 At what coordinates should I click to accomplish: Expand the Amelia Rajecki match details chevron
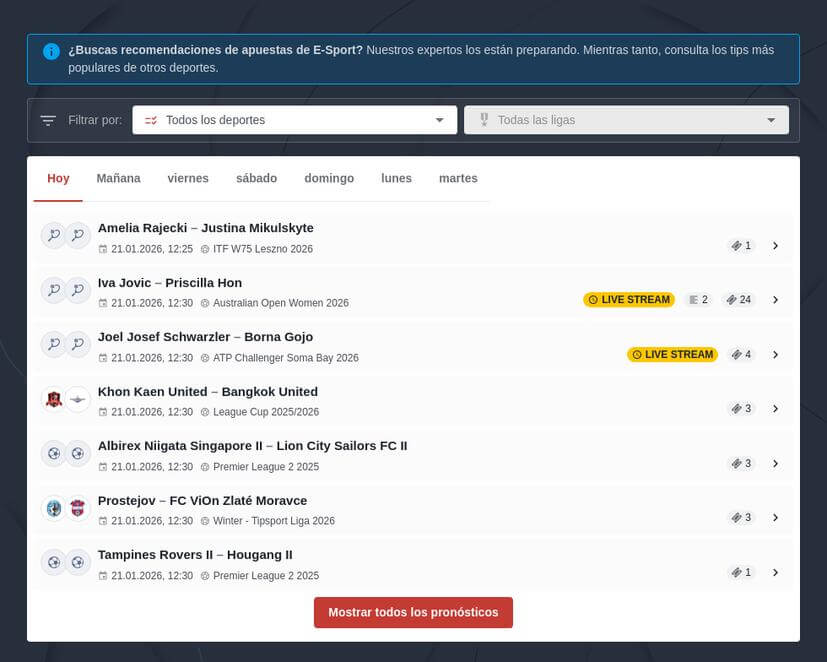[775, 244]
